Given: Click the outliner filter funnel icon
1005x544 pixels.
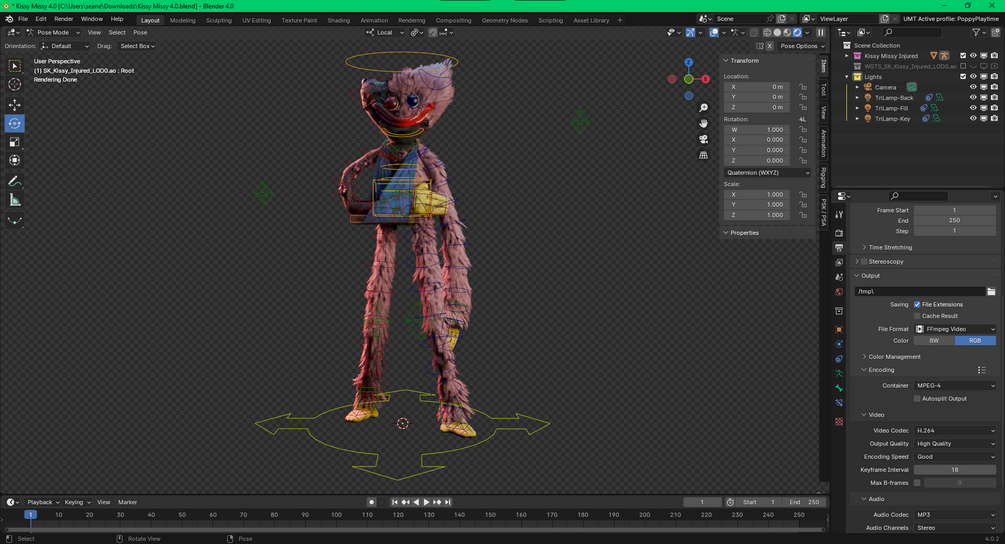Looking at the screenshot, I should 976,32.
